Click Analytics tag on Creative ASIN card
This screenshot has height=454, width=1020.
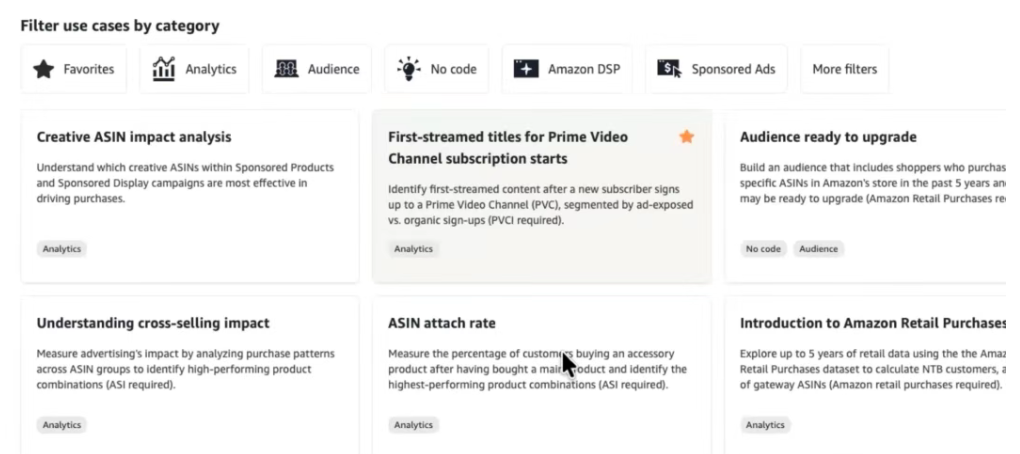pyautogui.click(x=62, y=248)
